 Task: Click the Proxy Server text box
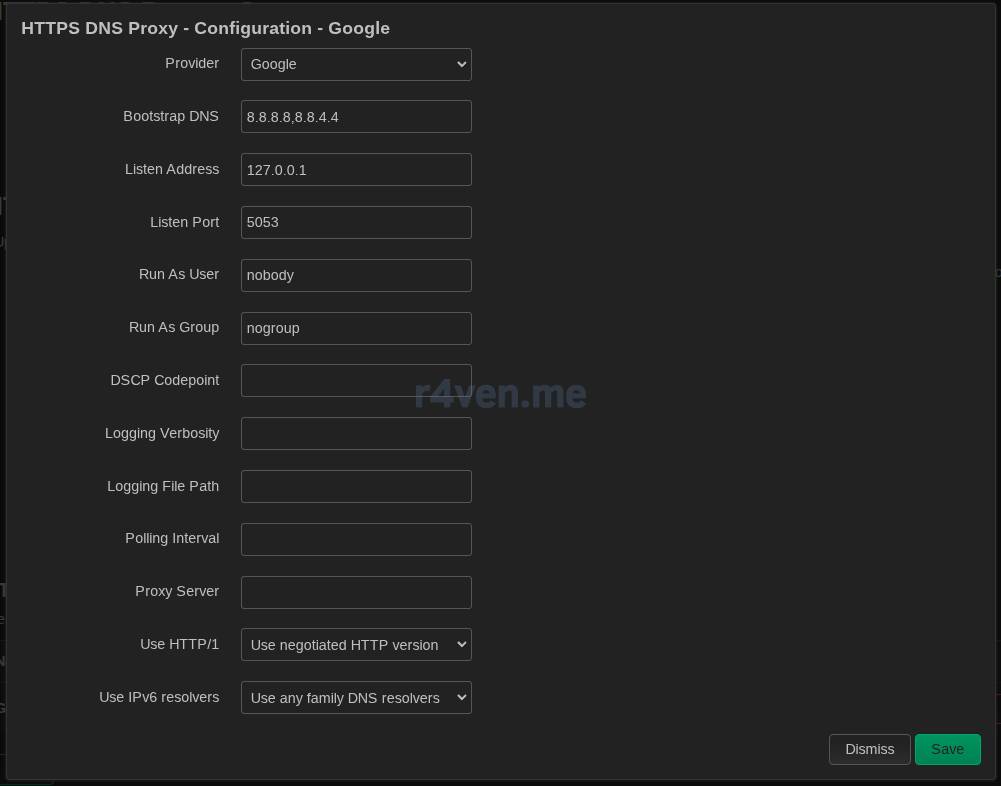click(x=355, y=592)
